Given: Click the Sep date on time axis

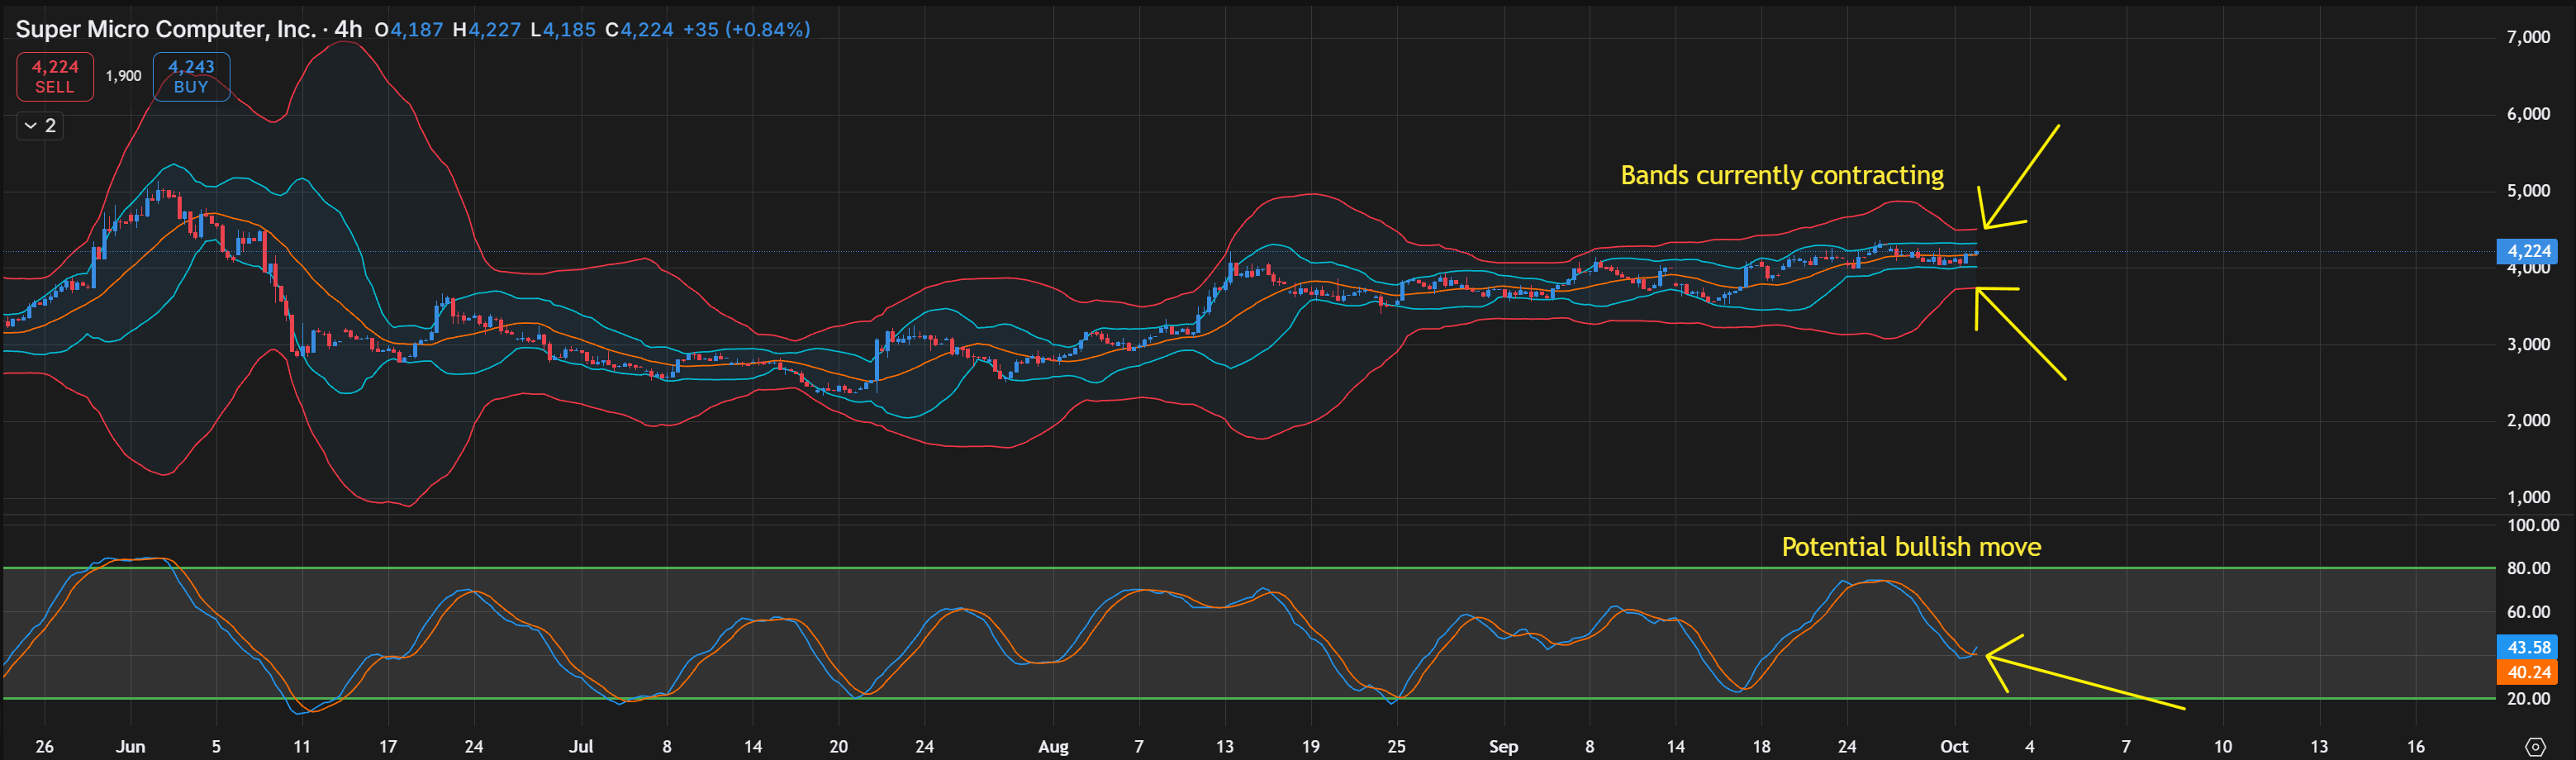Looking at the screenshot, I should coord(1503,747).
